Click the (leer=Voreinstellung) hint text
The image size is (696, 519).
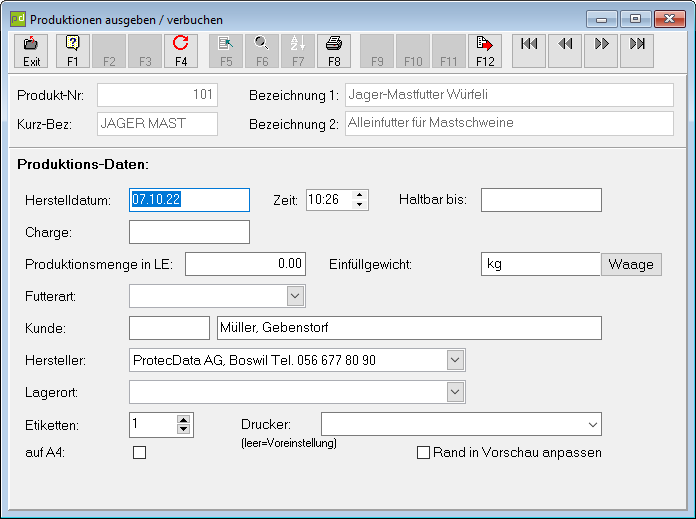[x=289, y=443]
